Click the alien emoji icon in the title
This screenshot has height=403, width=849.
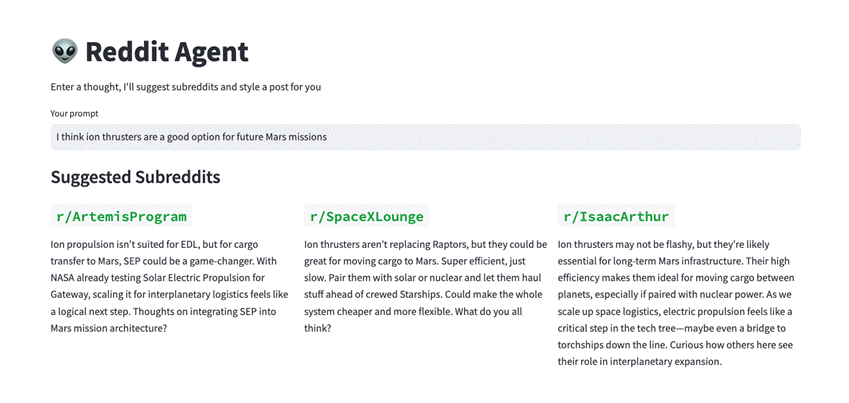(64, 52)
